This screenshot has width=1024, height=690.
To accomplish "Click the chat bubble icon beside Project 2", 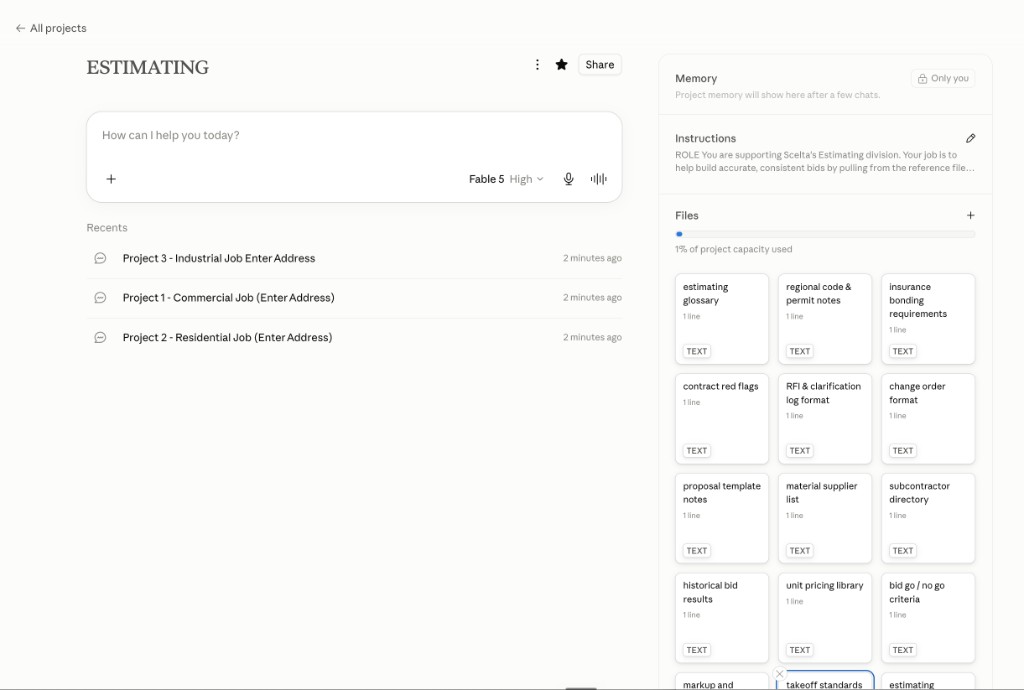I will 100,337.
